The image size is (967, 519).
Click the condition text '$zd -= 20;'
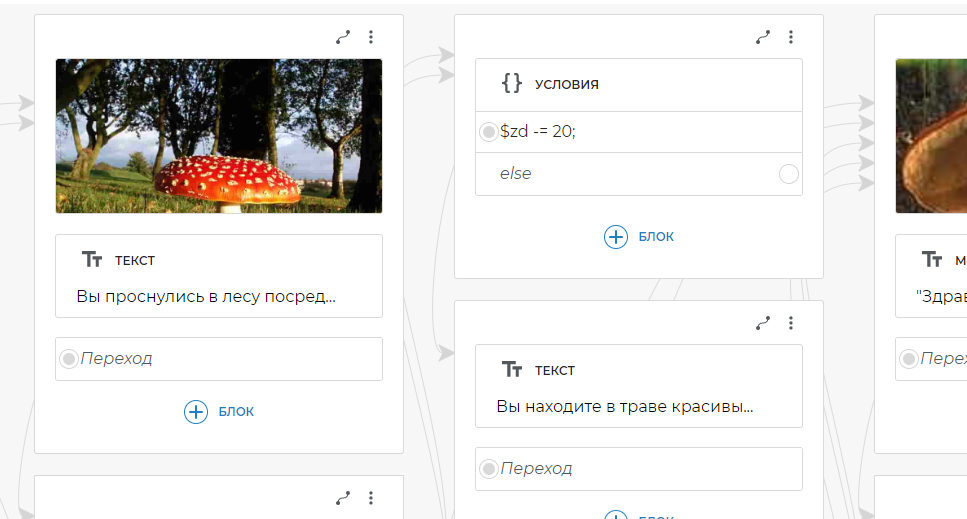538,131
